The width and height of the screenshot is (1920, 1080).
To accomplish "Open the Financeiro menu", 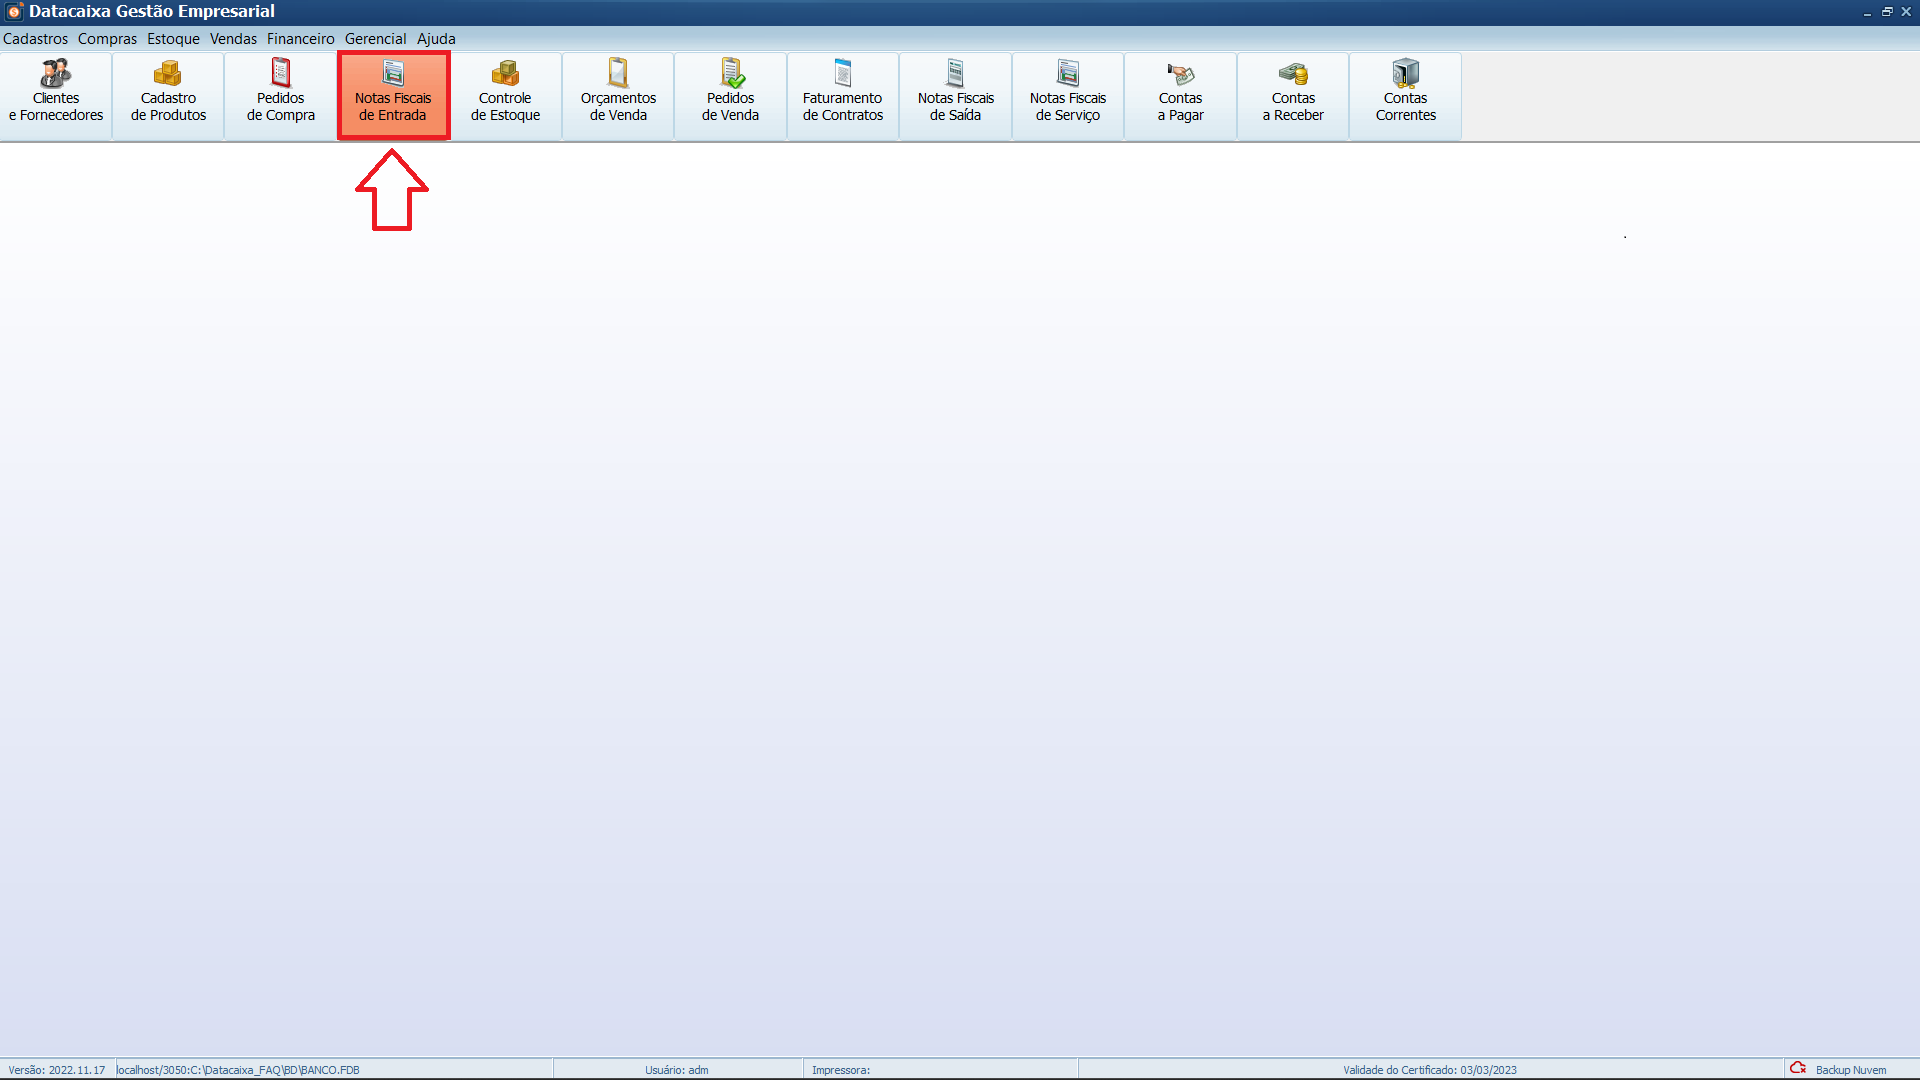I will (300, 39).
